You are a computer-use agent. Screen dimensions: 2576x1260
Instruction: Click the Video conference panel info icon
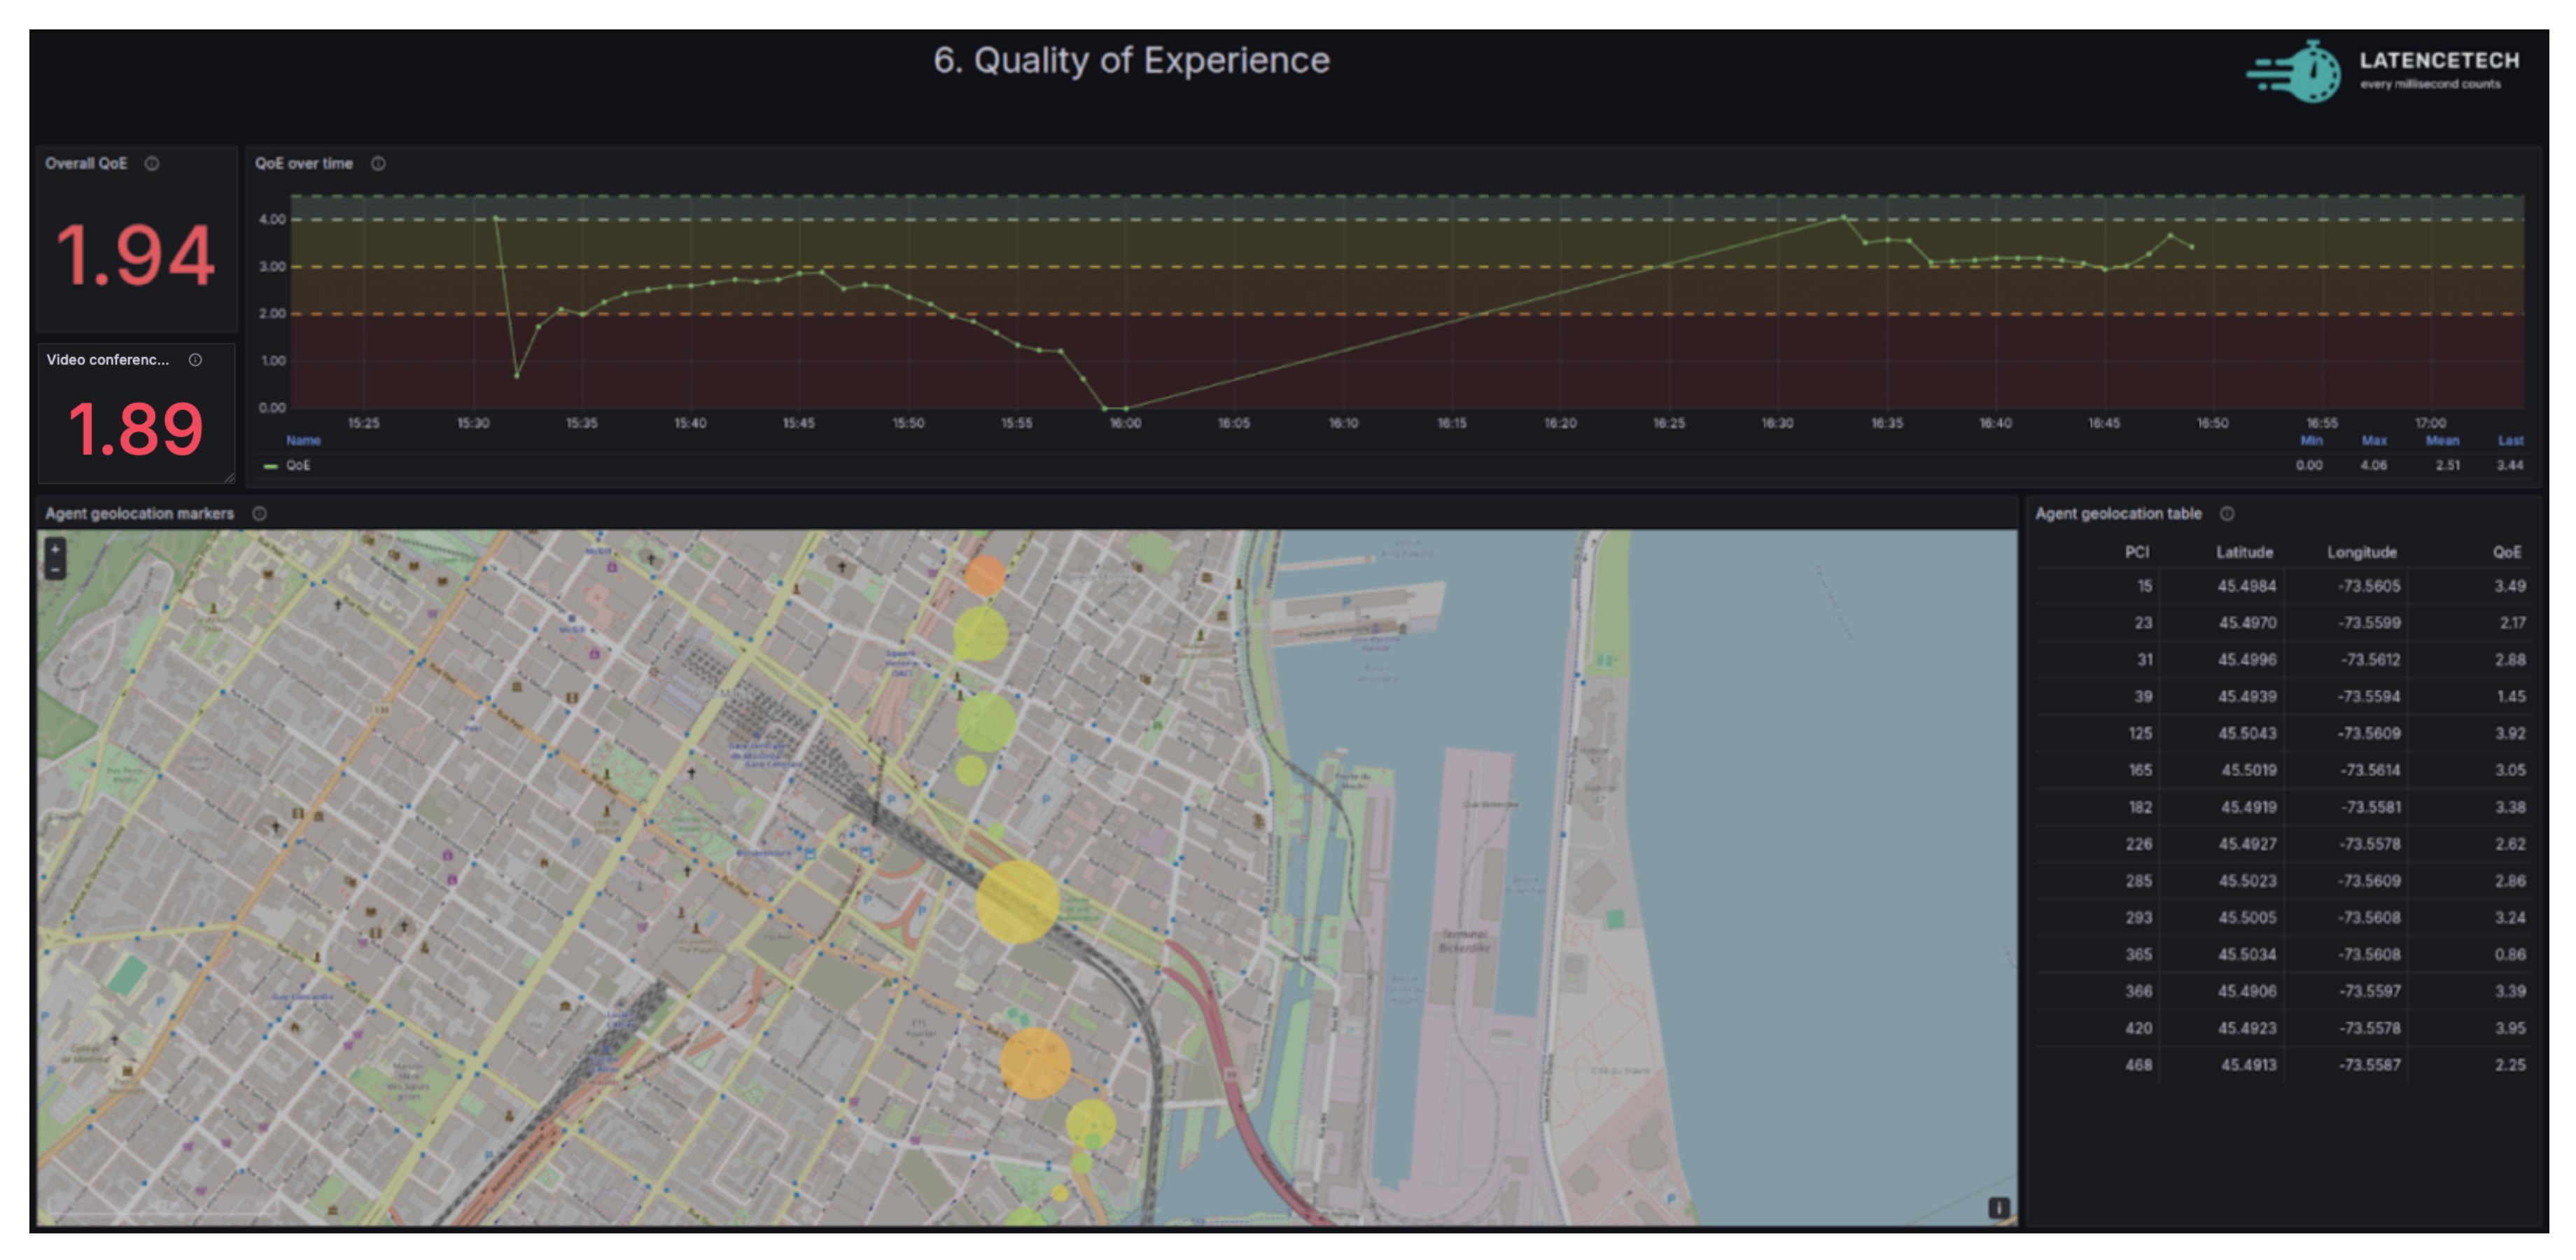click(195, 360)
